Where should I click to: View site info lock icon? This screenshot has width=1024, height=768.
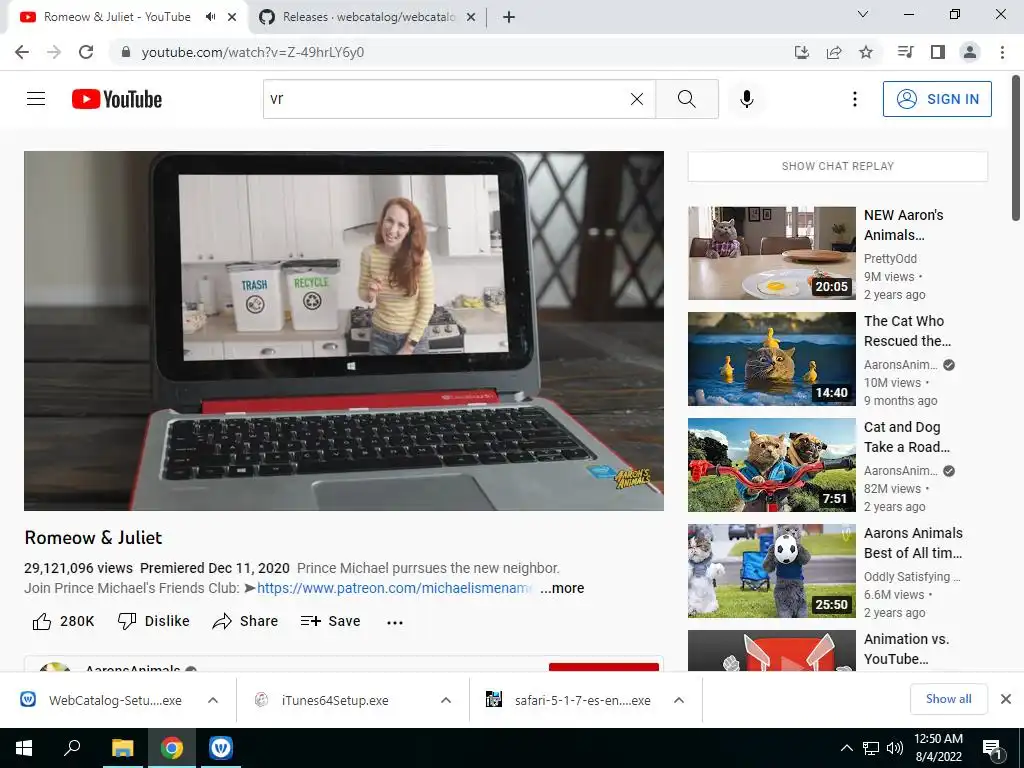click(x=126, y=52)
